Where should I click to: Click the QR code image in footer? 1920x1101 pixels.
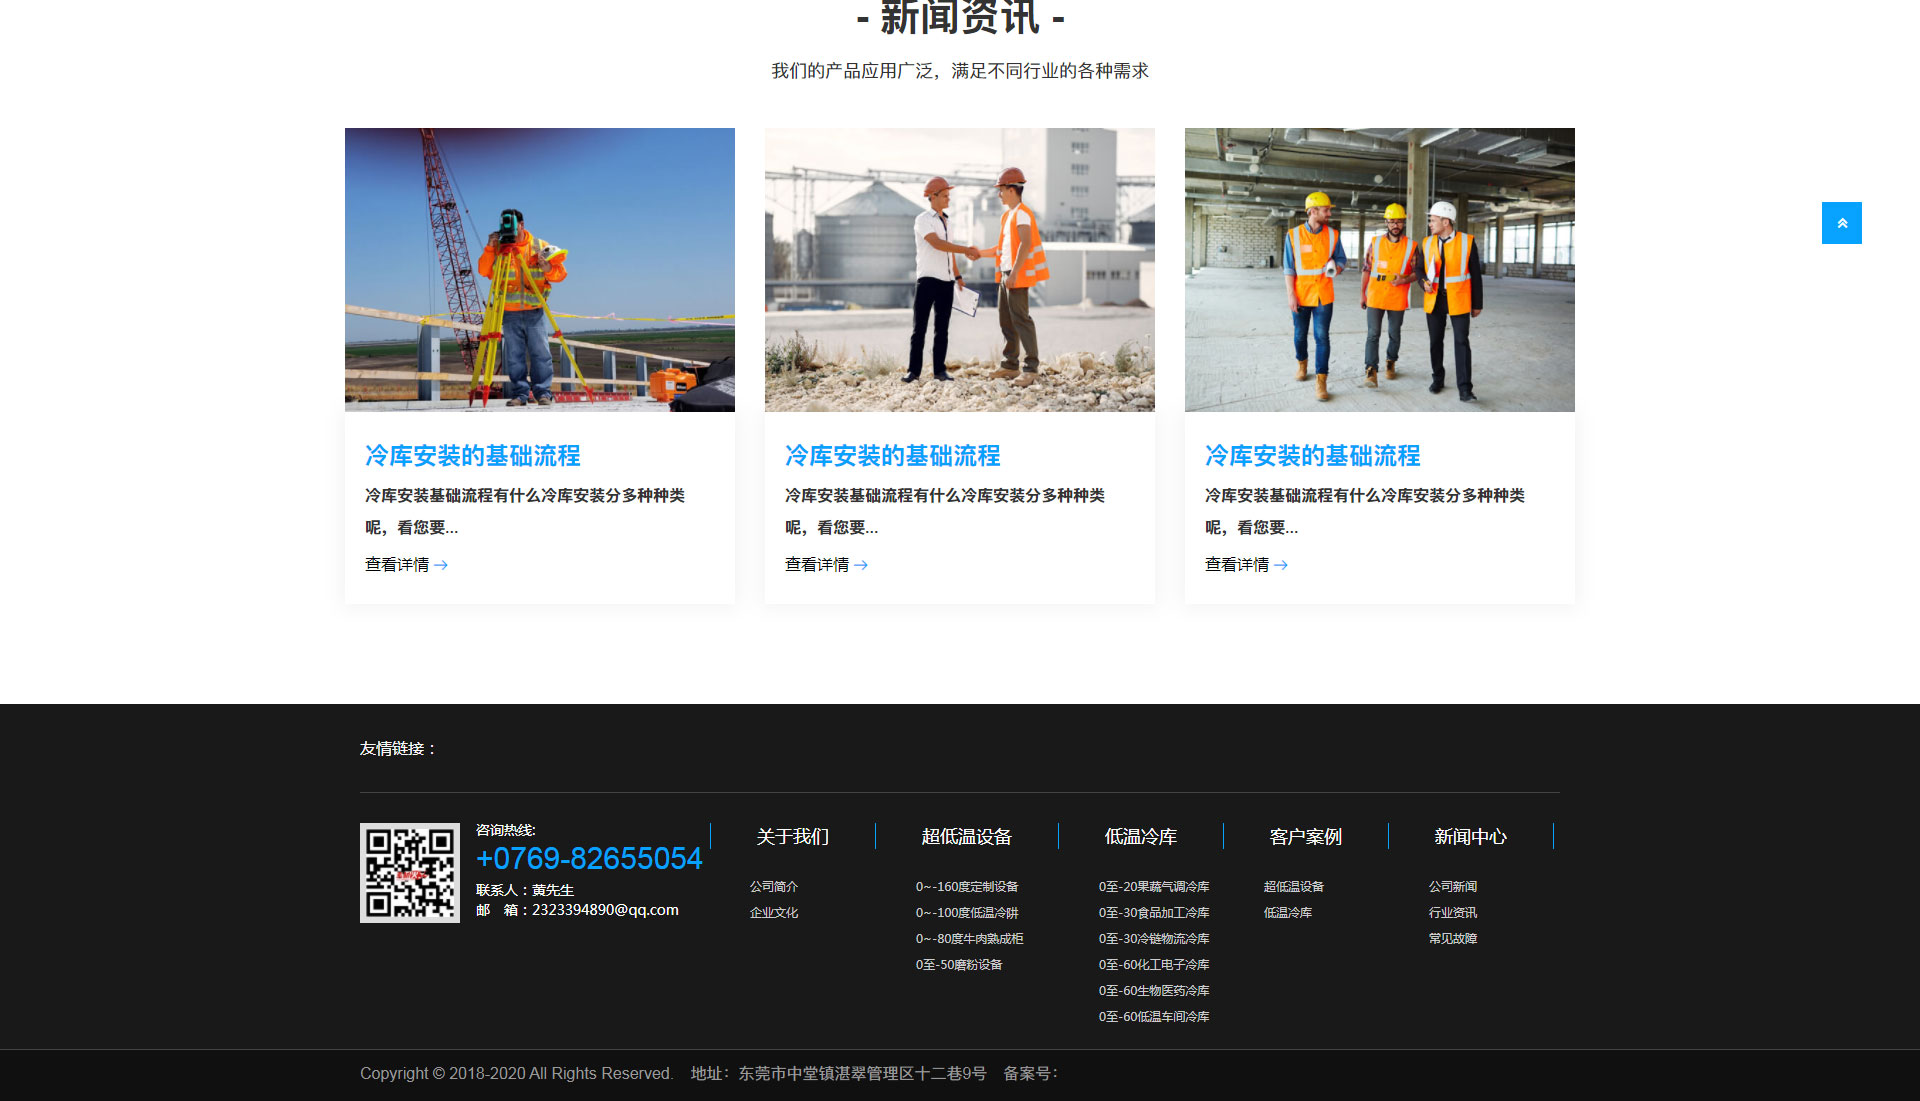point(409,872)
